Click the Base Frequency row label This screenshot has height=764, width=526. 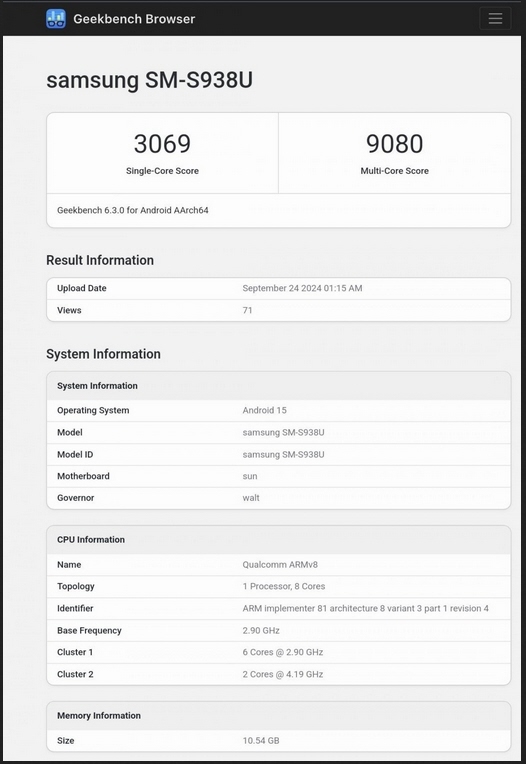[89, 630]
